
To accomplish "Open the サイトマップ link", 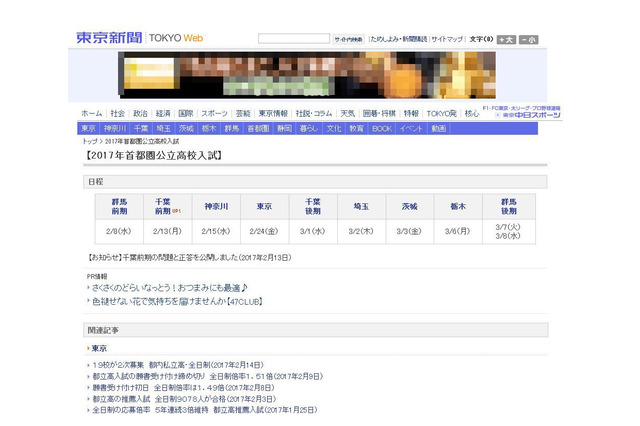I will (447, 39).
